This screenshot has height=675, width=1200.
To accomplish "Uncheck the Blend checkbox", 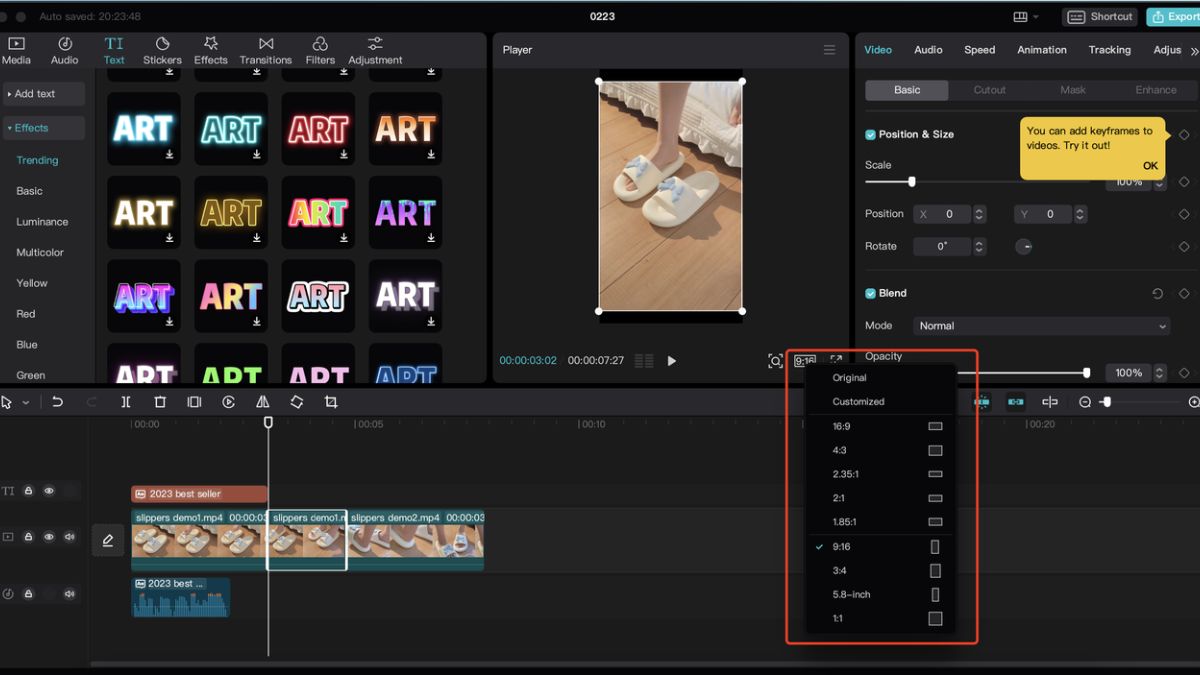I will pyautogui.click(x=870, y=294).
